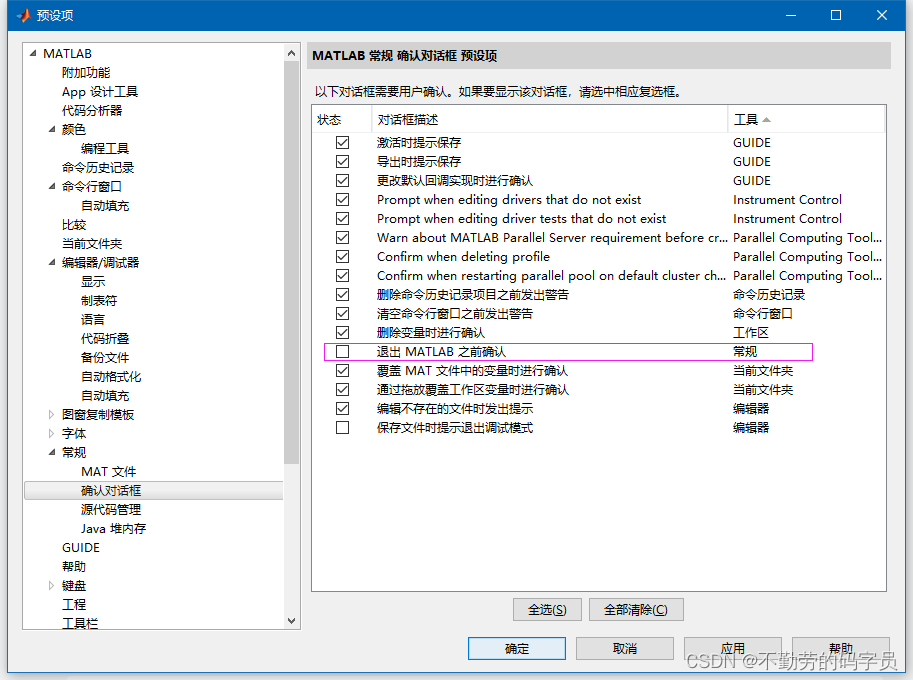The image size is (913, 680).
Task: Select 确认对话框 in the tree
Action: [111, 491]
